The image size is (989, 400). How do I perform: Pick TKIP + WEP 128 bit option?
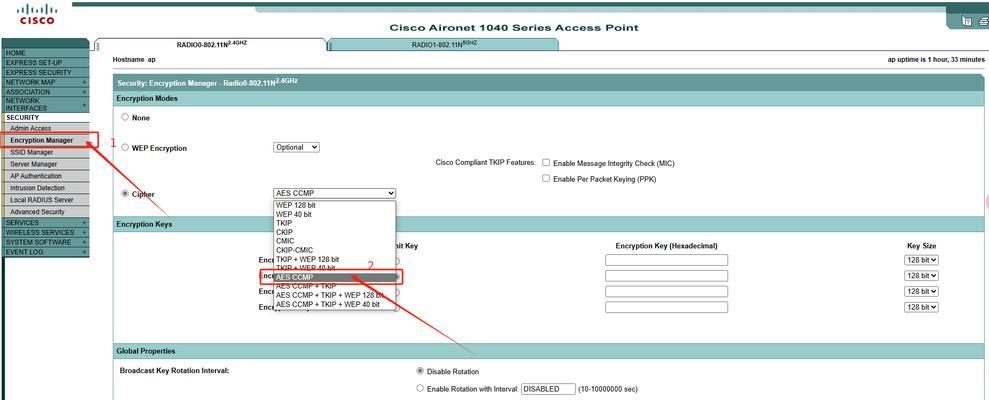tap(334, 259)
